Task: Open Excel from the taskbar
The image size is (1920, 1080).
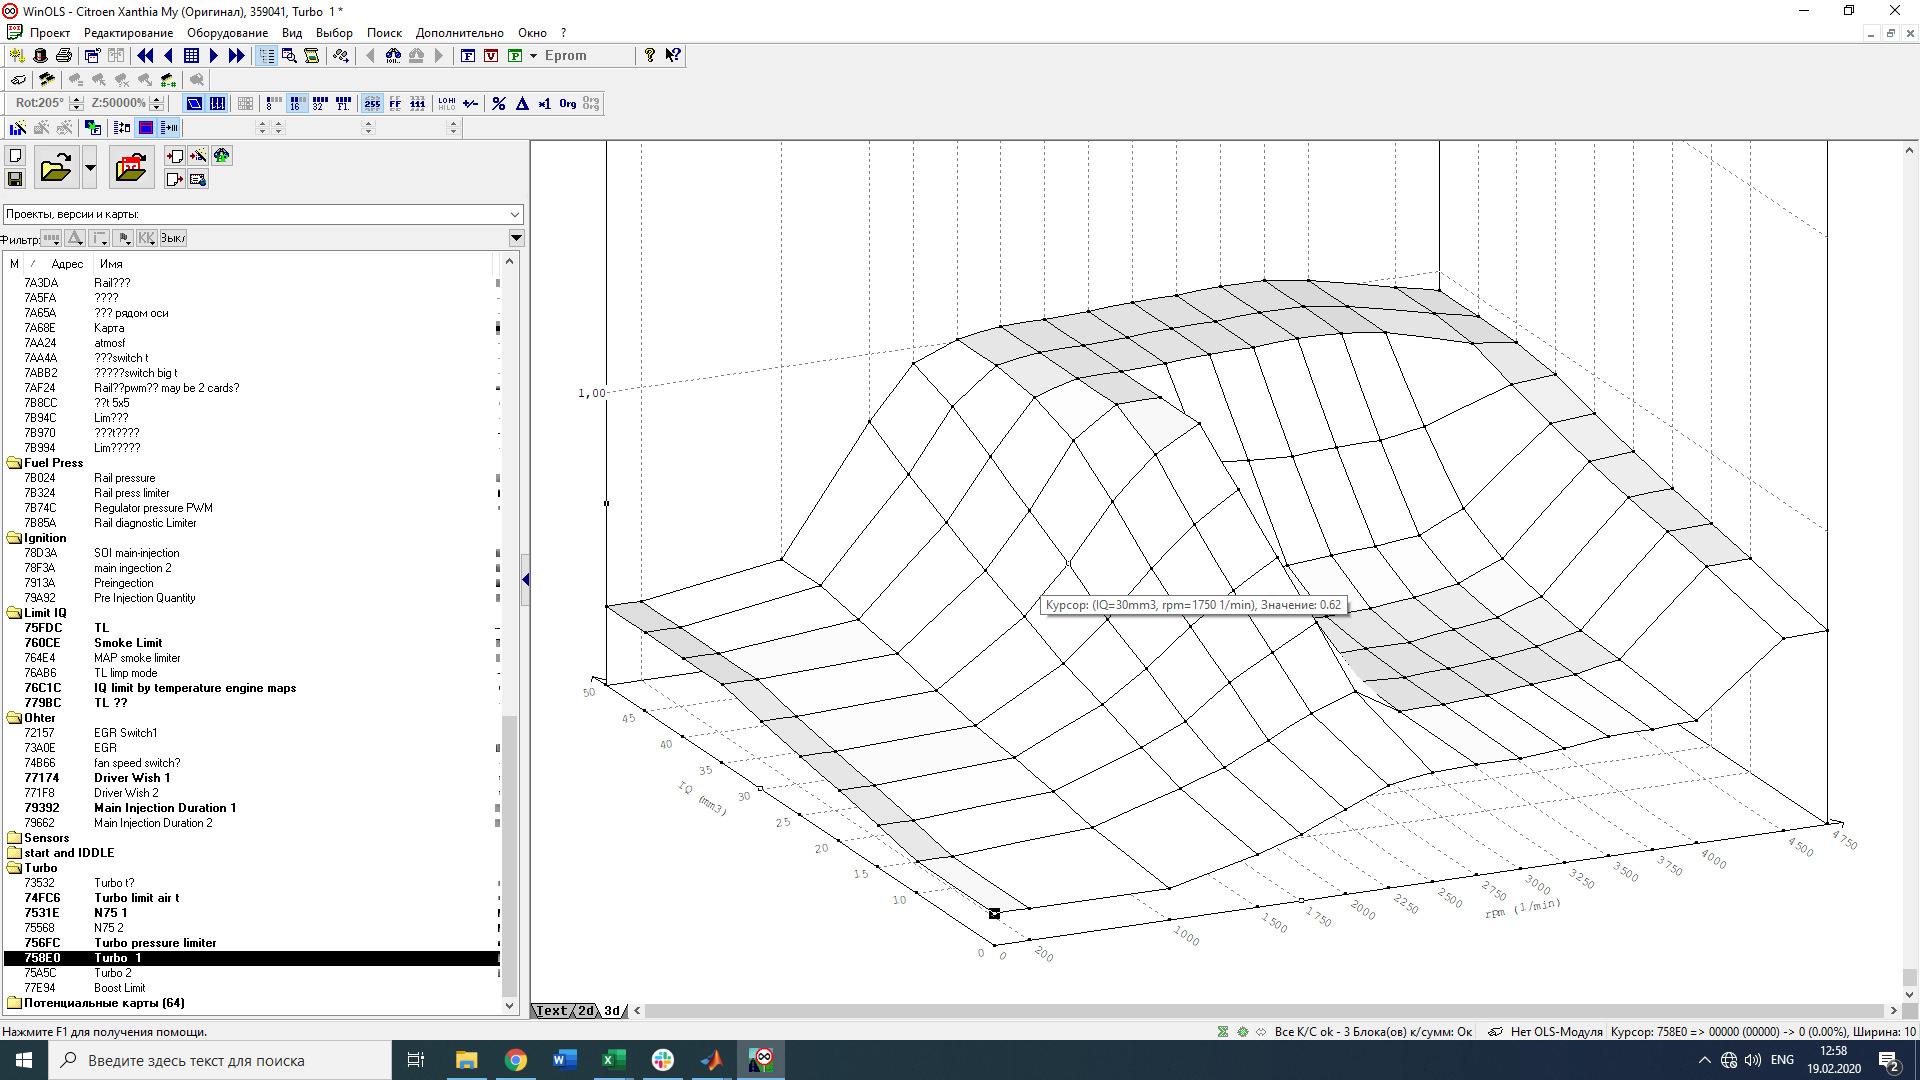Action: 613,1060
